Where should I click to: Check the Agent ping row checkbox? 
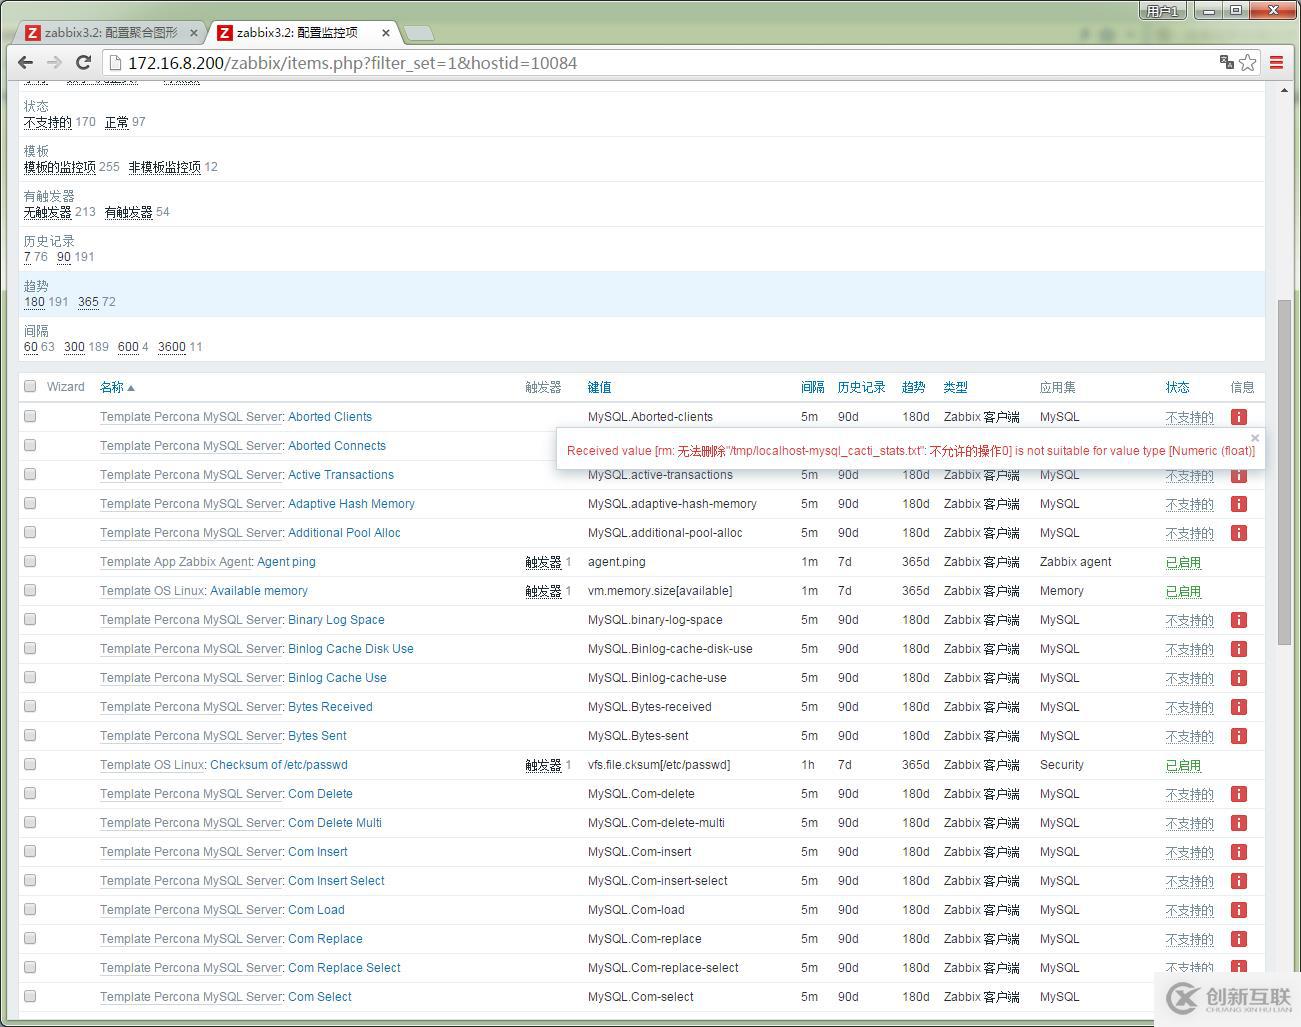point(30,562)
